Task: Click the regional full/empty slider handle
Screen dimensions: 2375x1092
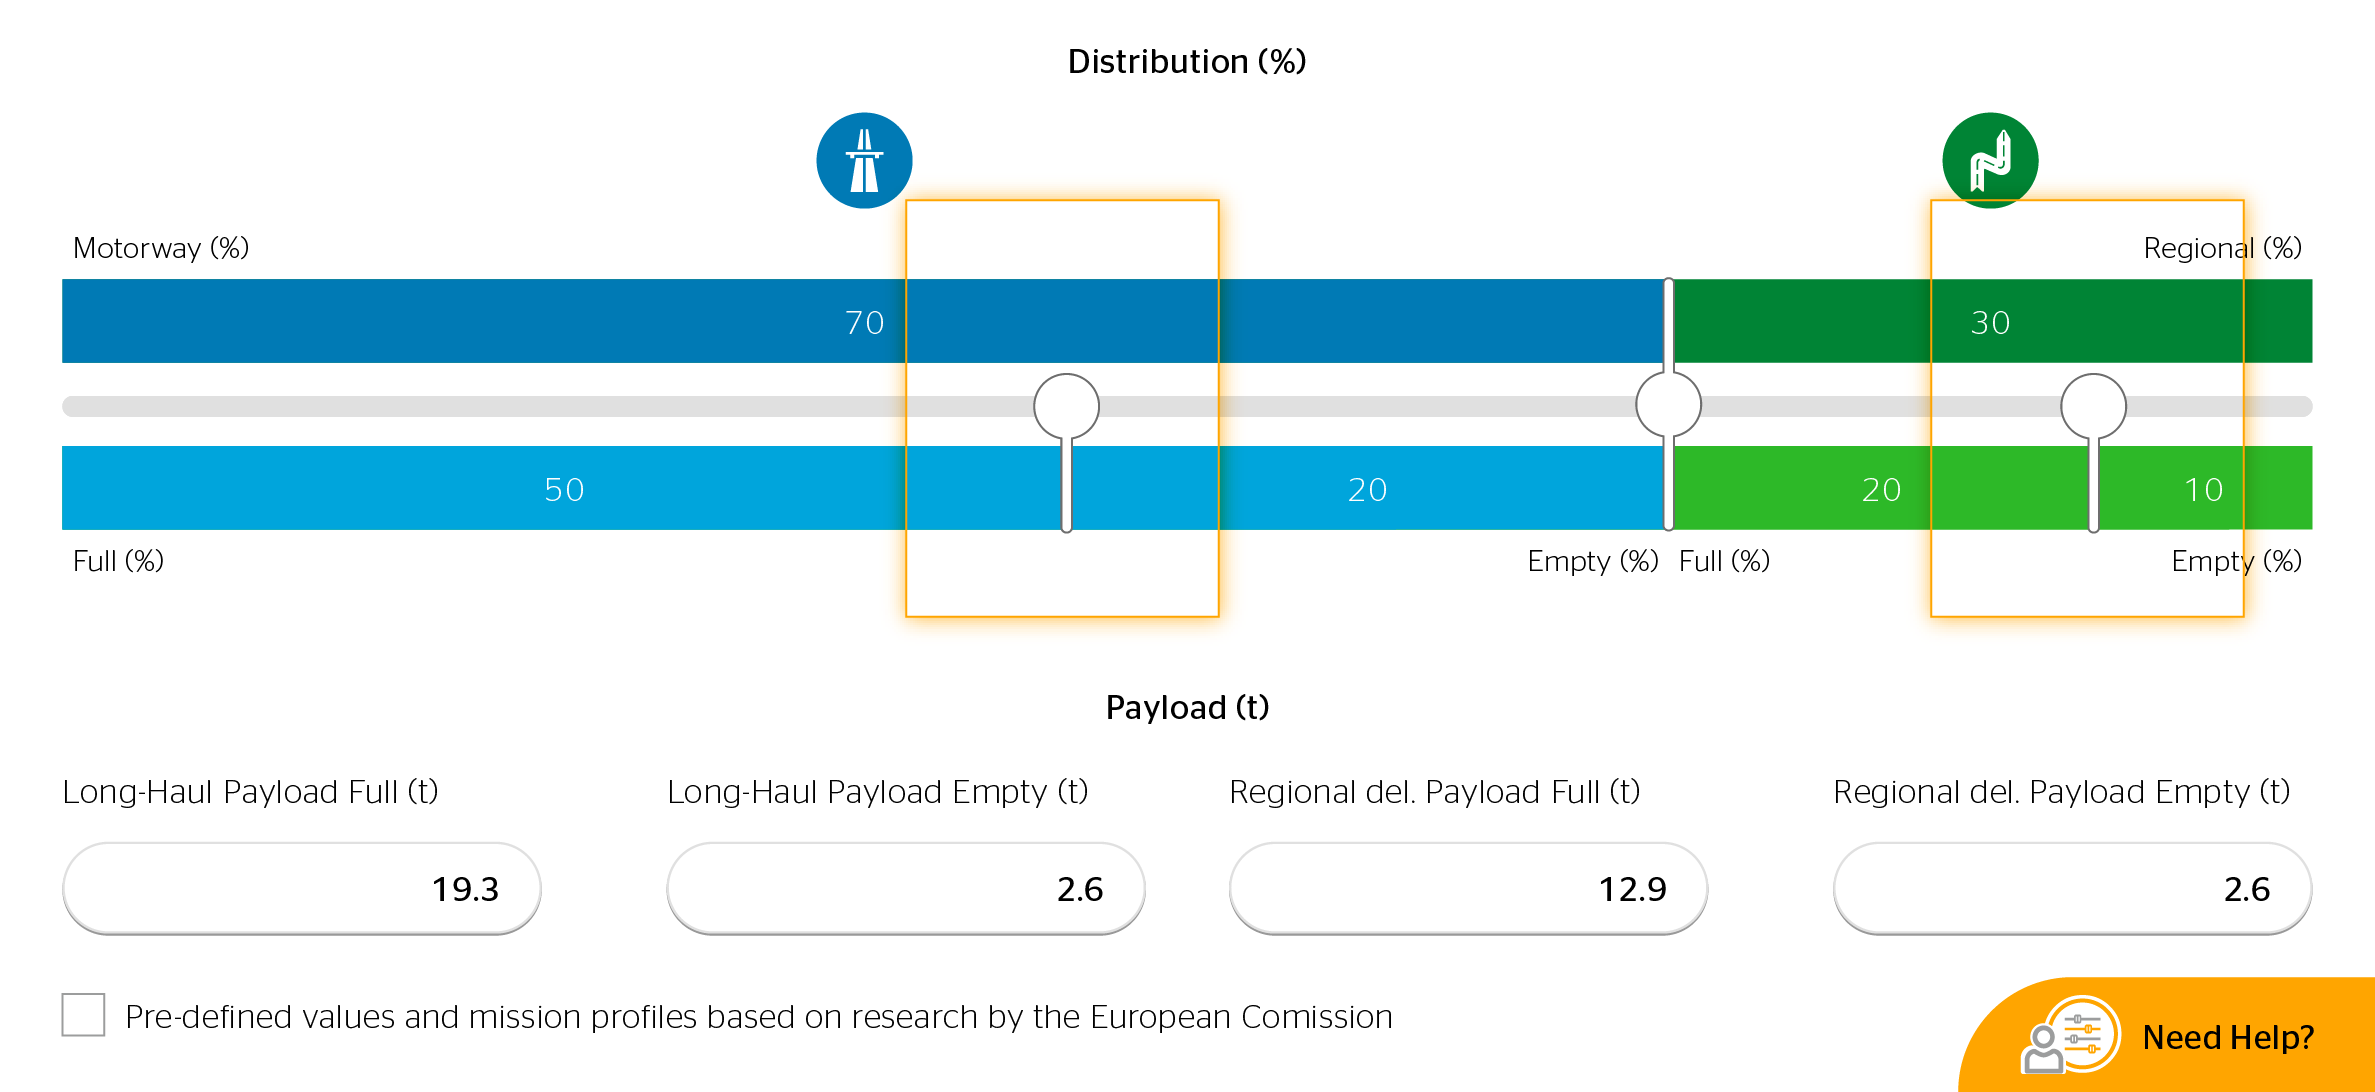Action: click(2093, 406)
